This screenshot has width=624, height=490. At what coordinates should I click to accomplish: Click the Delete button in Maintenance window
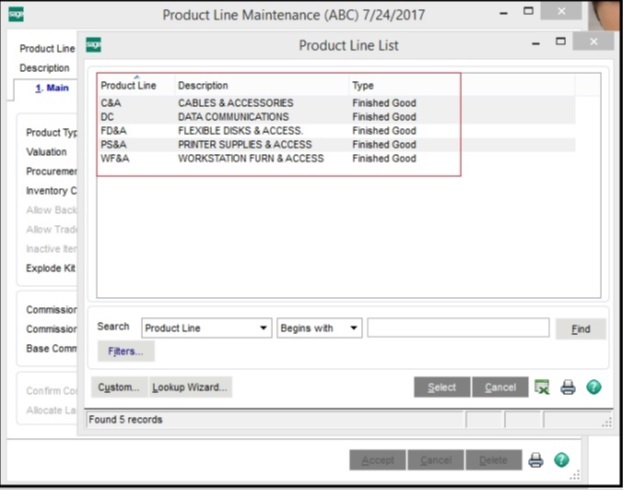(493, 460)
